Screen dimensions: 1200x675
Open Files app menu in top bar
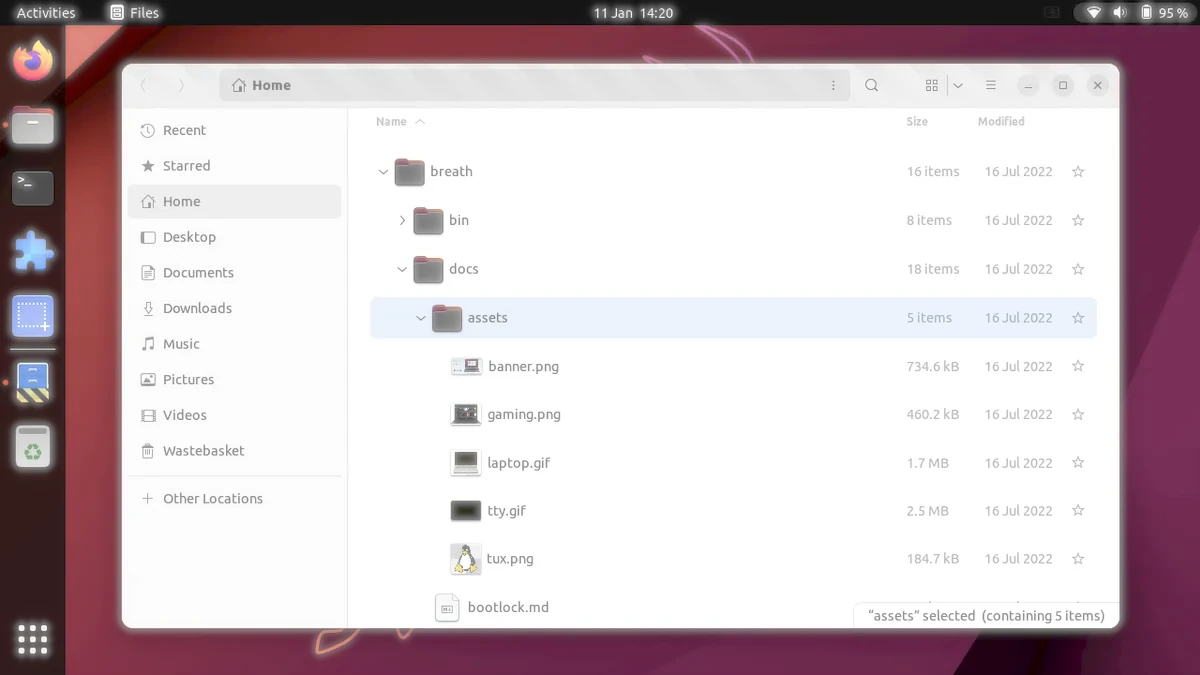134,13
